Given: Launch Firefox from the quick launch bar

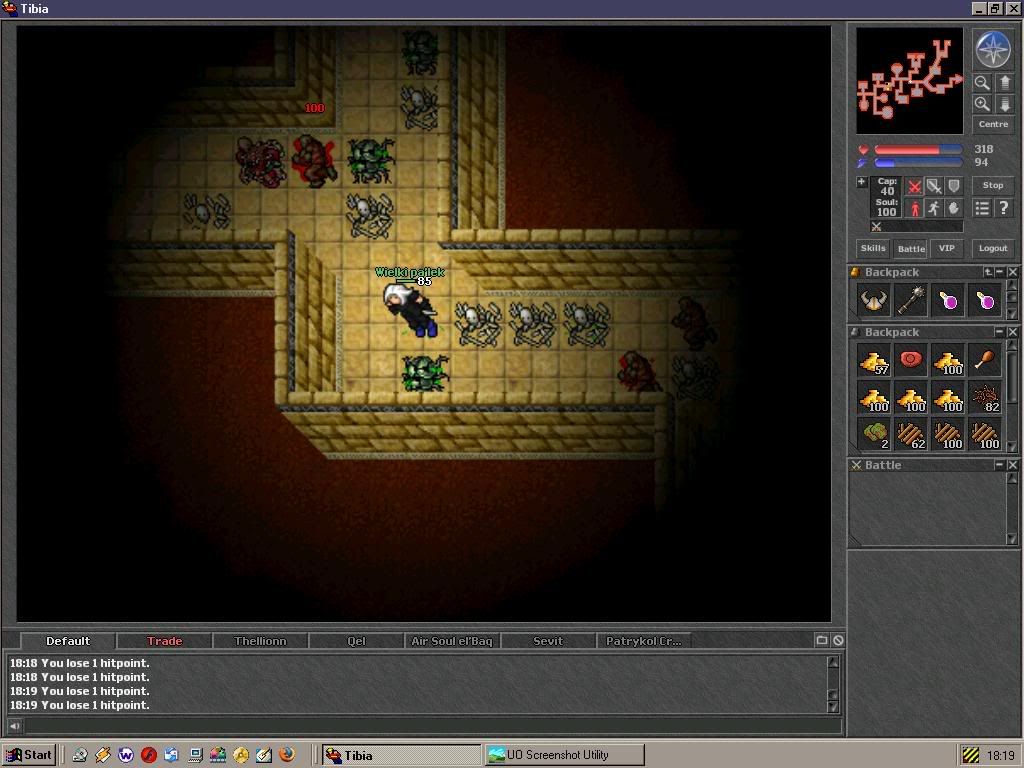Looking at the screenshot, I should click(287, 754).
